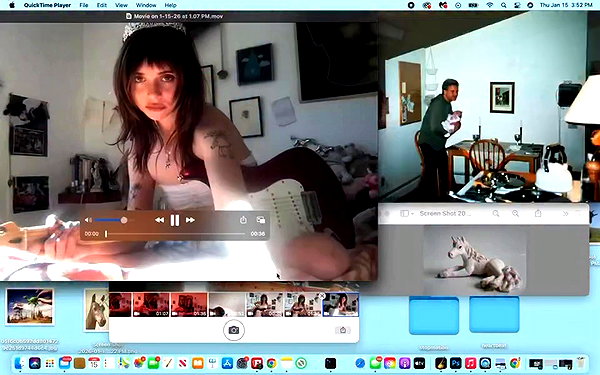Open the Edit menu
The width and height of the screenshot is (600, 375).
coord(102,5)
